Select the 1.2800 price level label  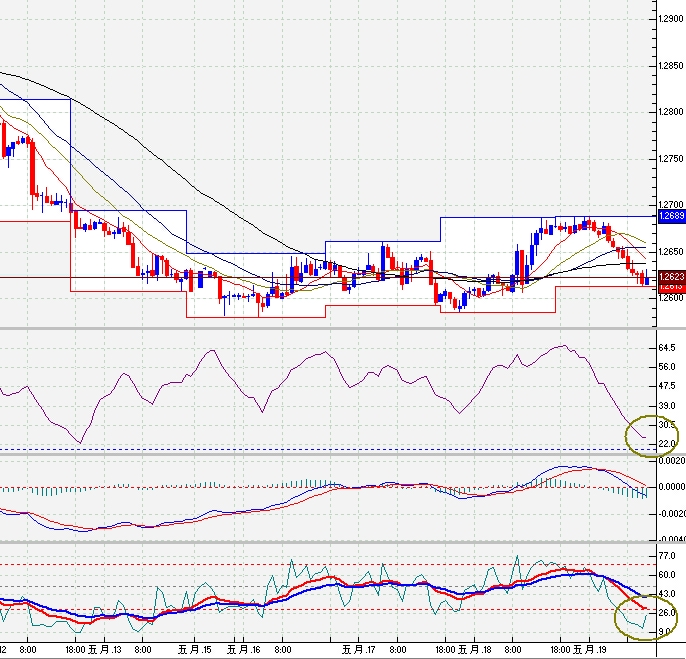coord(671,112)
